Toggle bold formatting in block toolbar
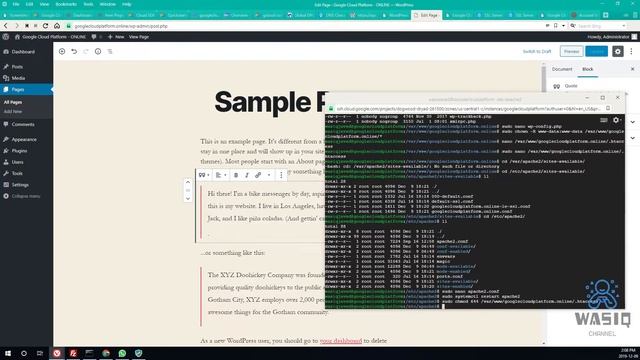Viewport: 640px width, 360px height. [236, 175]
